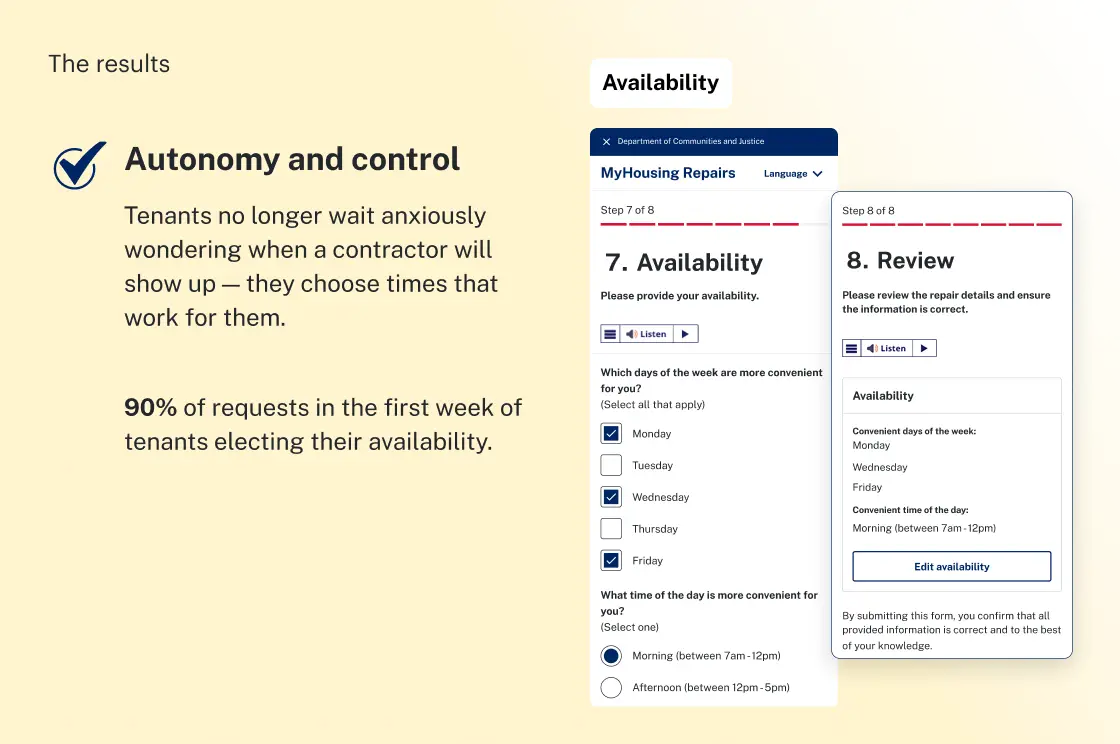Click the hamburger menu icon on the Review toolbar
This screenshot has width=1120, height=744.
click(851, 347)
